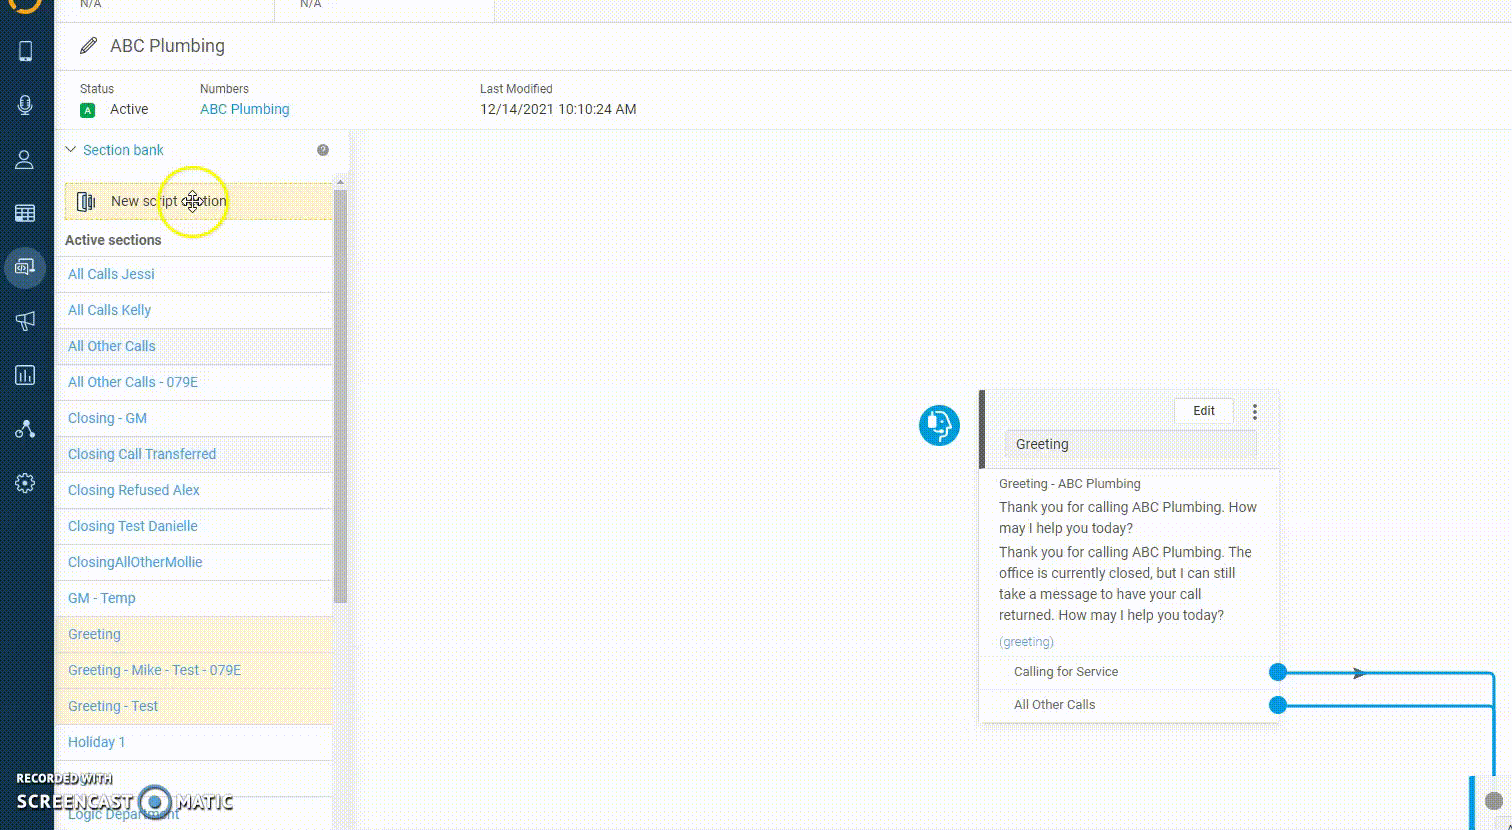Open the megaphone announcements icon
The height and width of the screenshot is (830, 1512).
(26, 320)
